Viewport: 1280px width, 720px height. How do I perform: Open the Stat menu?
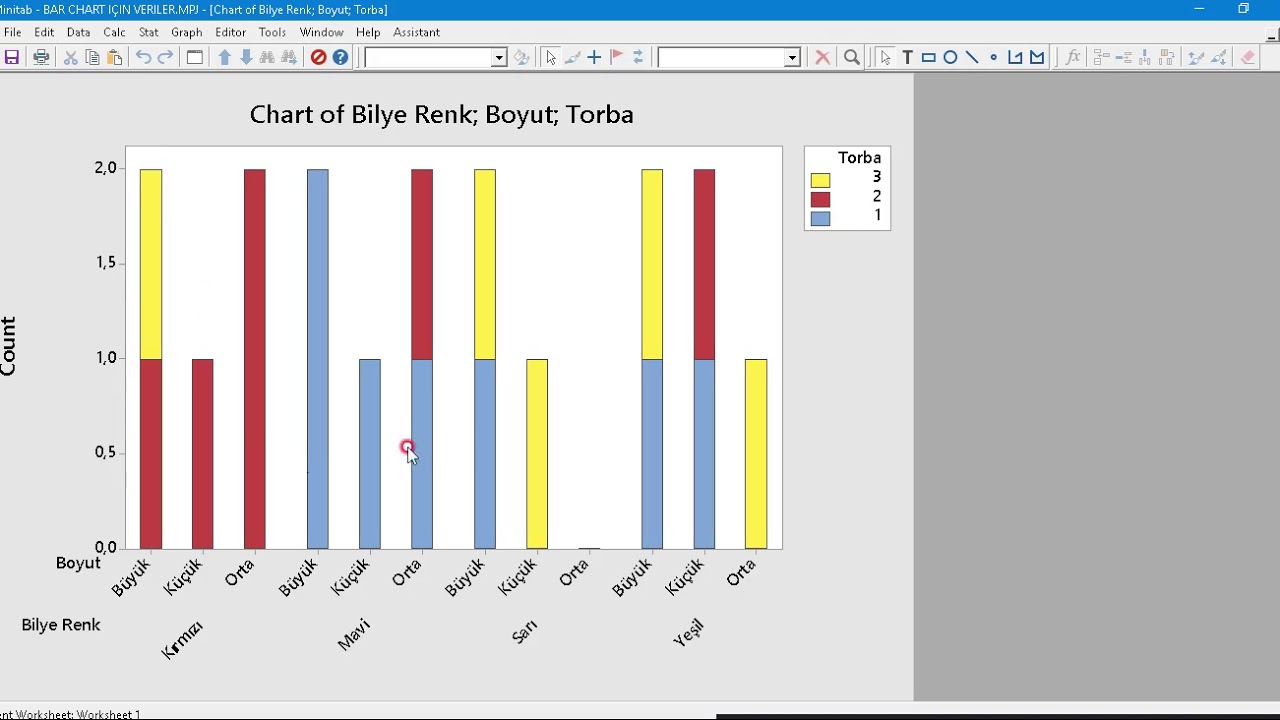(149, 32)
